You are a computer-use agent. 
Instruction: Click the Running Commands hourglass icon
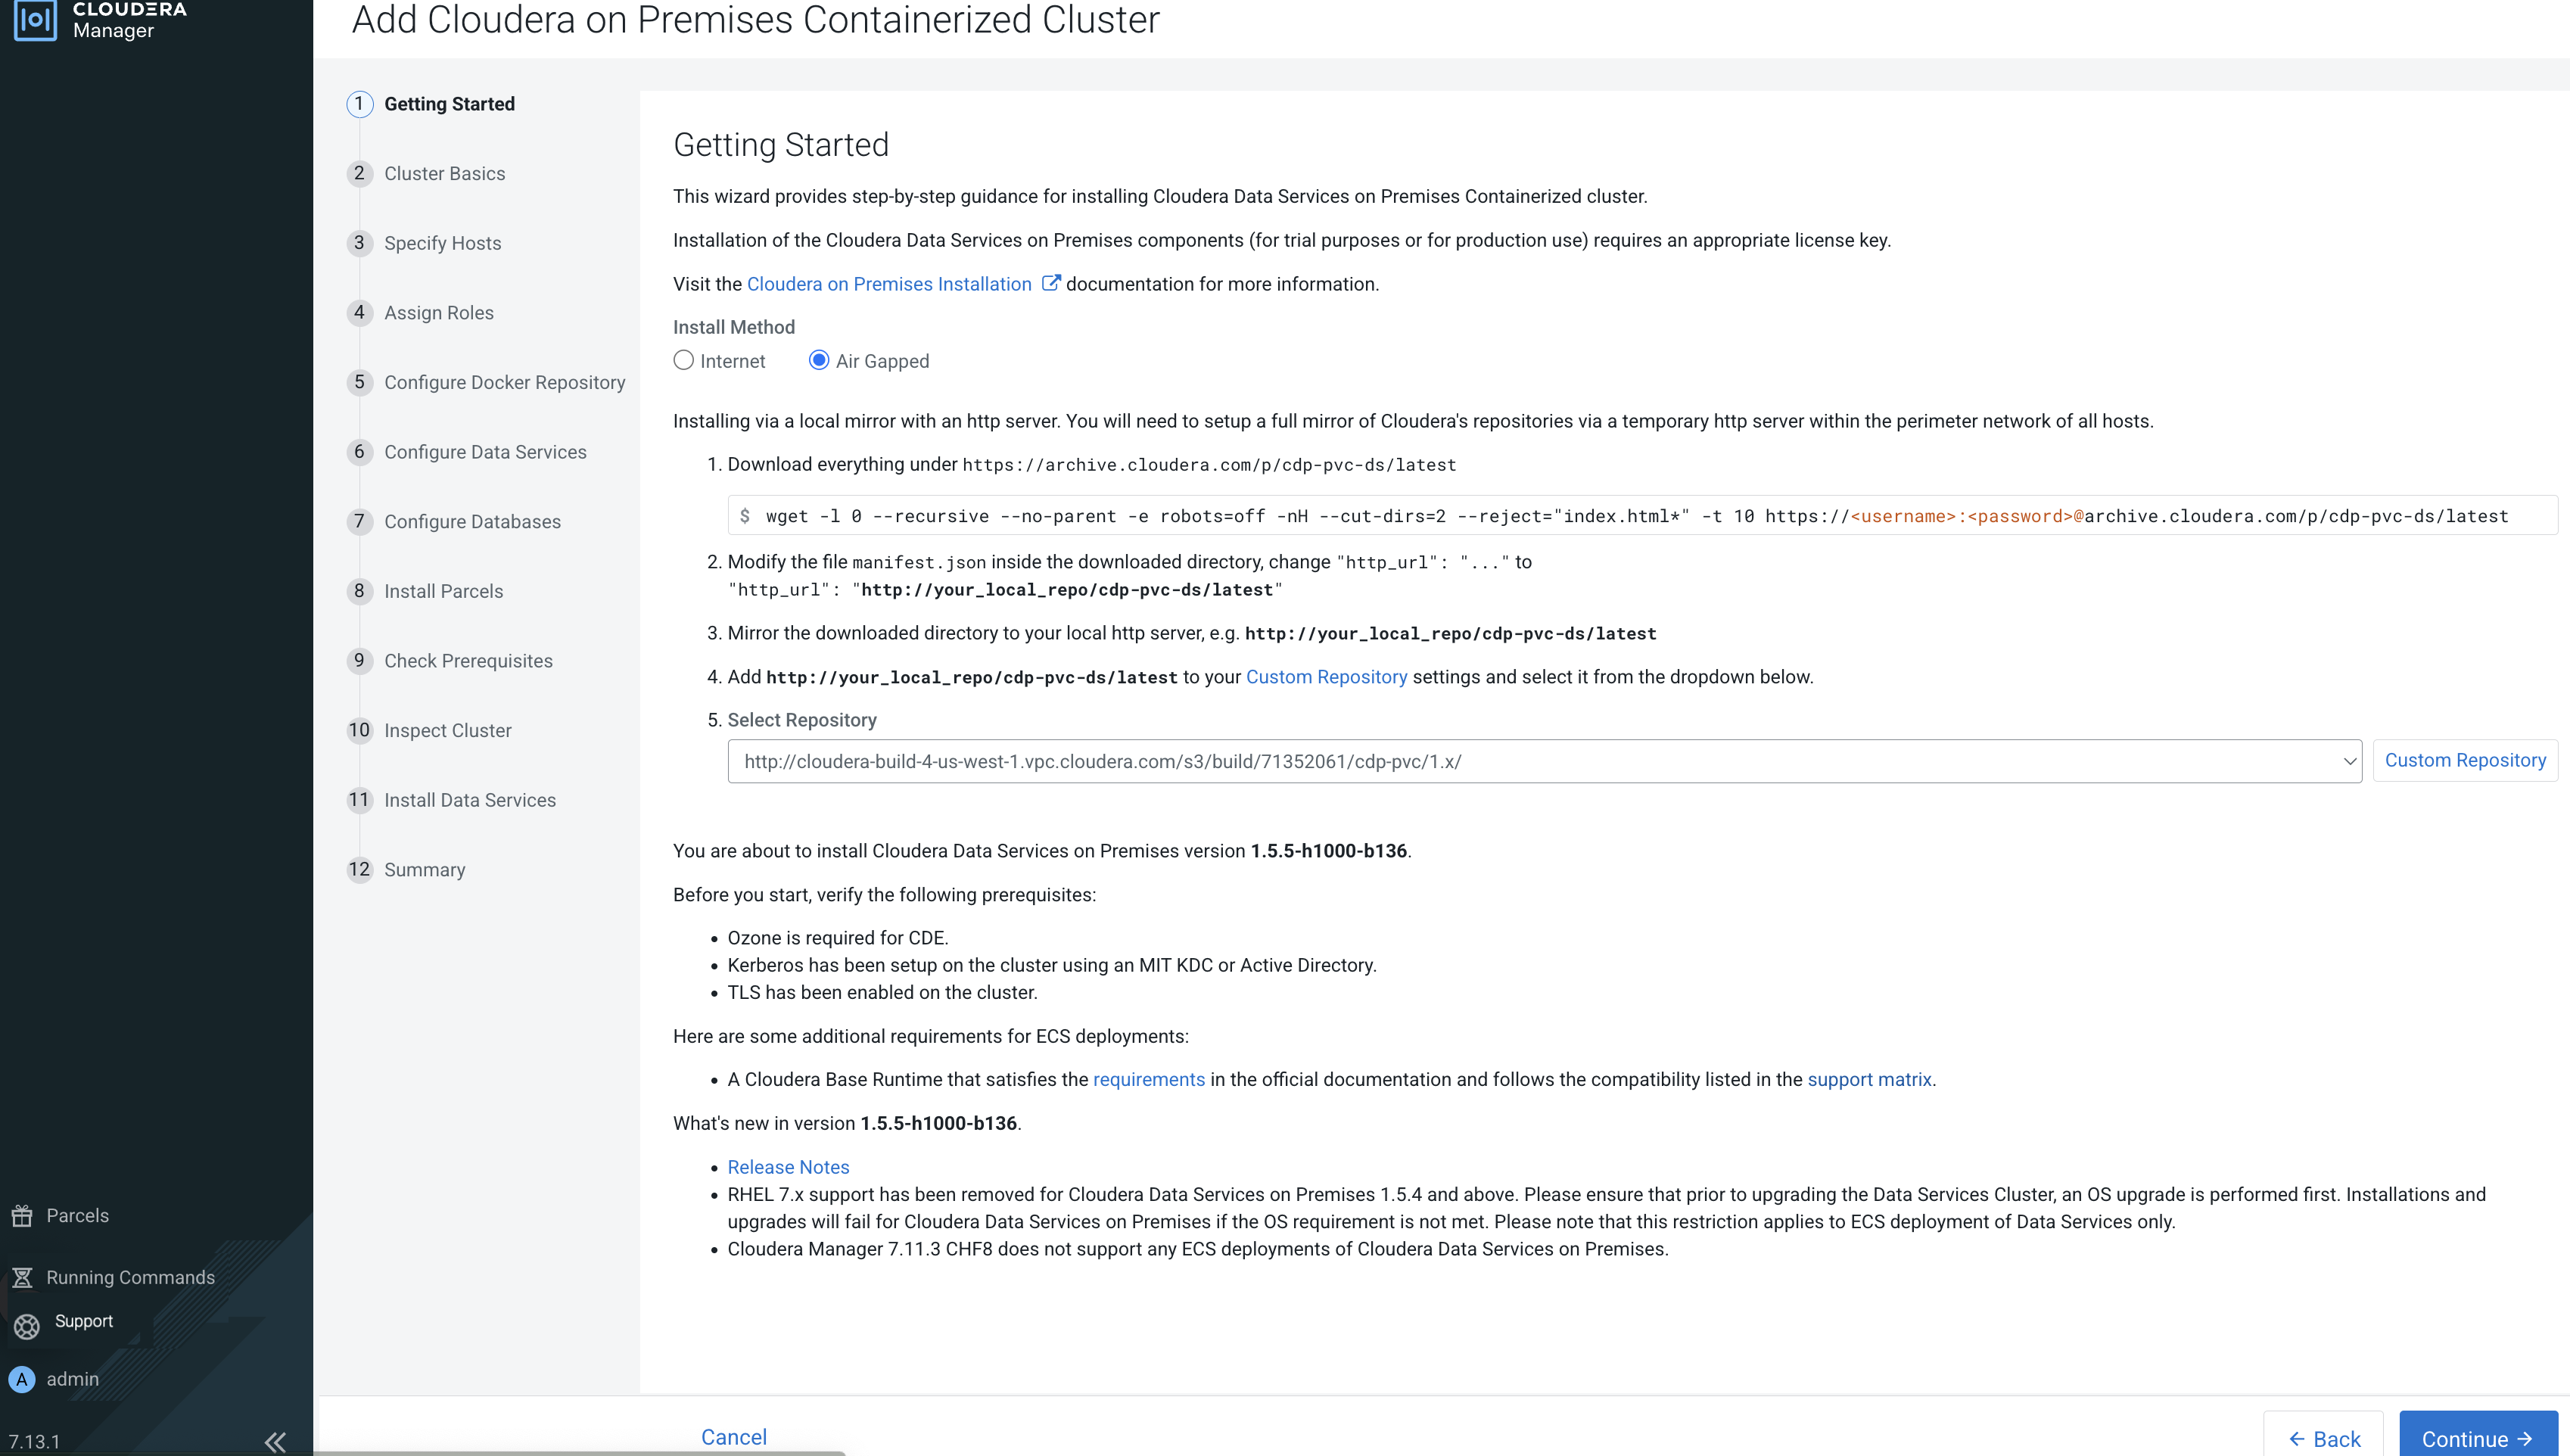22,1277
